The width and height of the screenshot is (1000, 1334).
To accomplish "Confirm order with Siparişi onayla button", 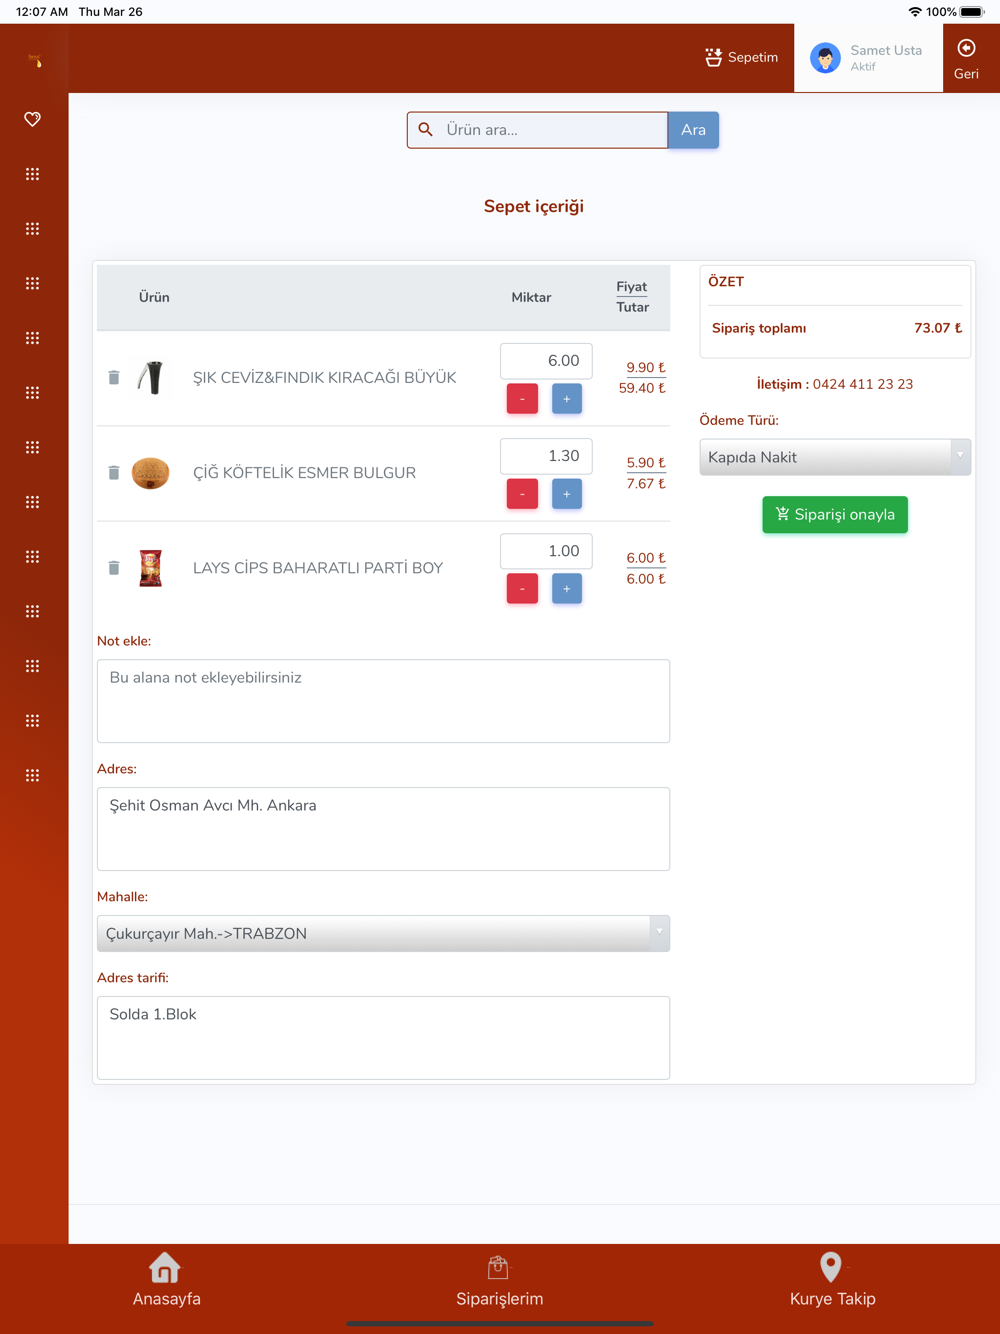I will pyautogui.click(x=835, y=515).
